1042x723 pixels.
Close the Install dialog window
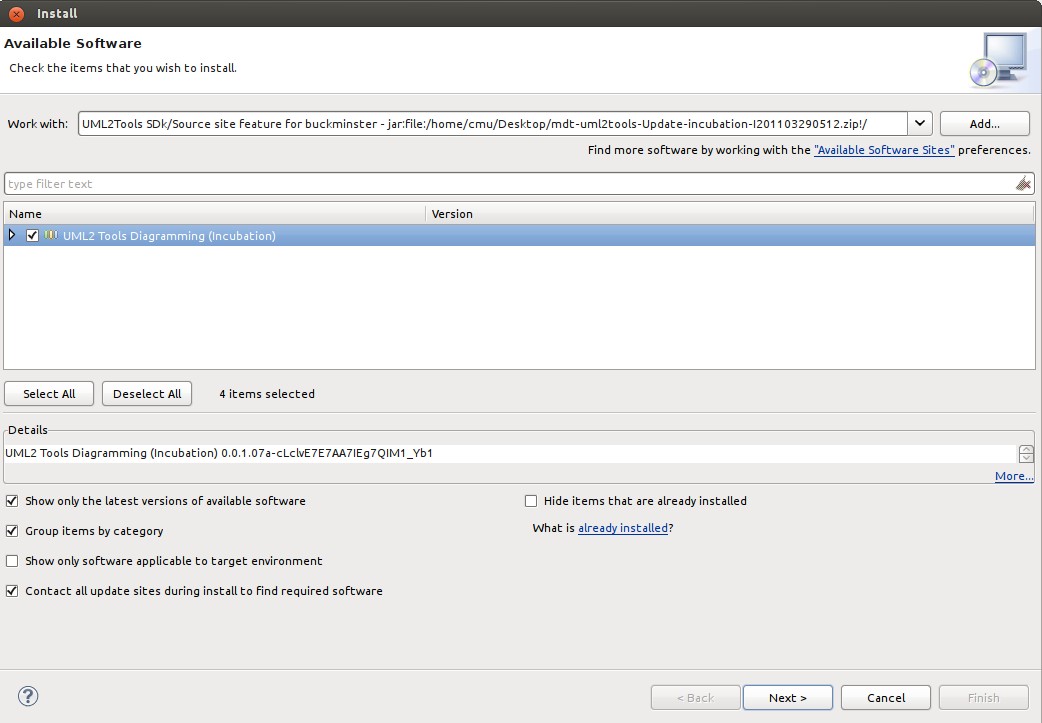(16, 13)
